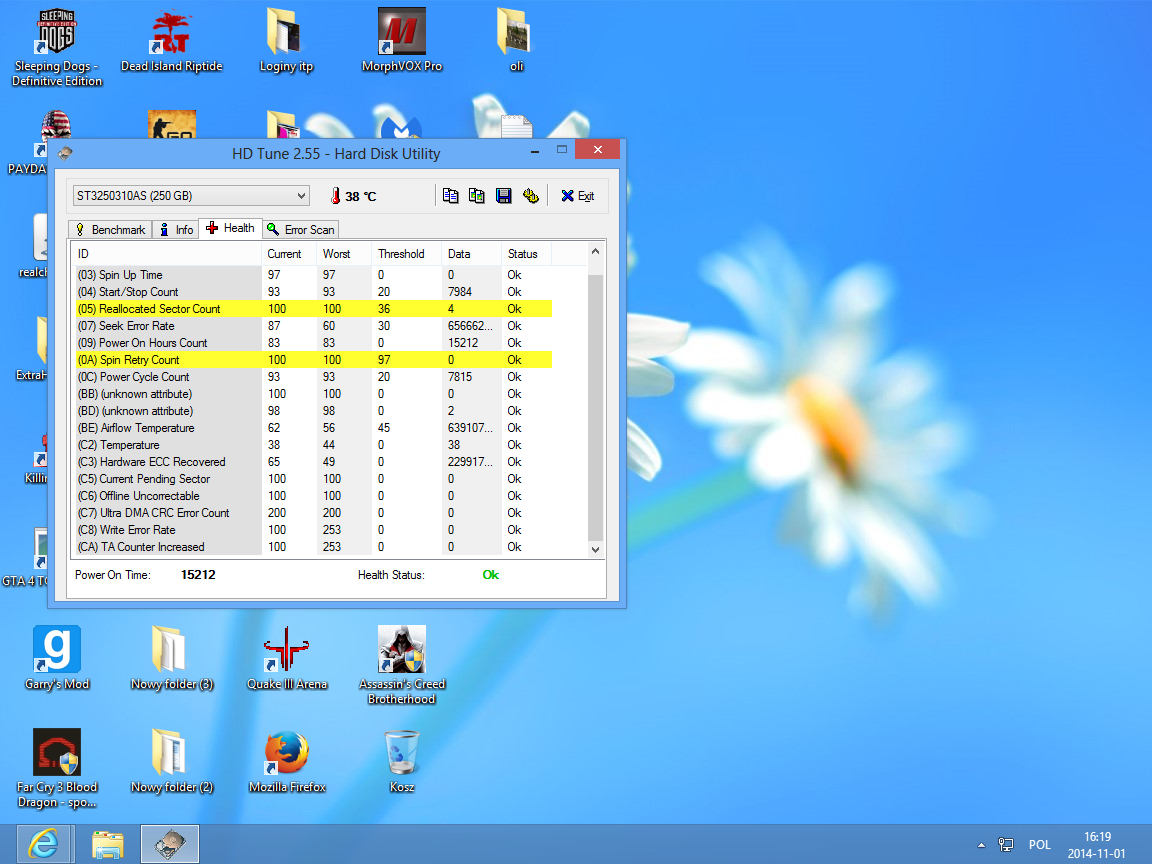Viewport: 1152px width, 864px height.
Task: Click the Sleeping Dogs desktop icon
Action: click(57, 48)
